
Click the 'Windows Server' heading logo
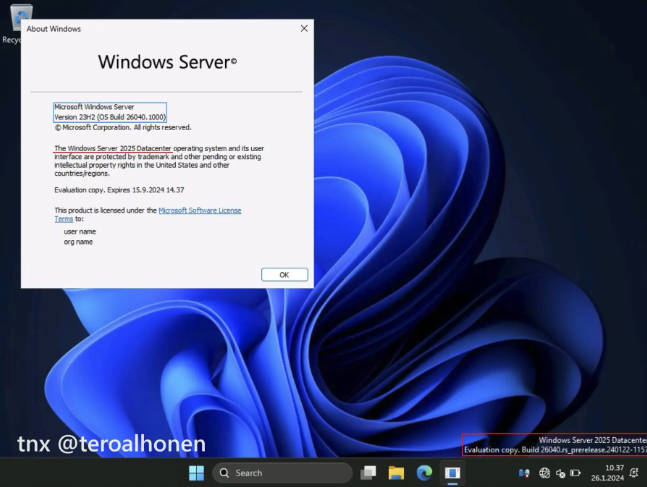[x=168, y=62]
